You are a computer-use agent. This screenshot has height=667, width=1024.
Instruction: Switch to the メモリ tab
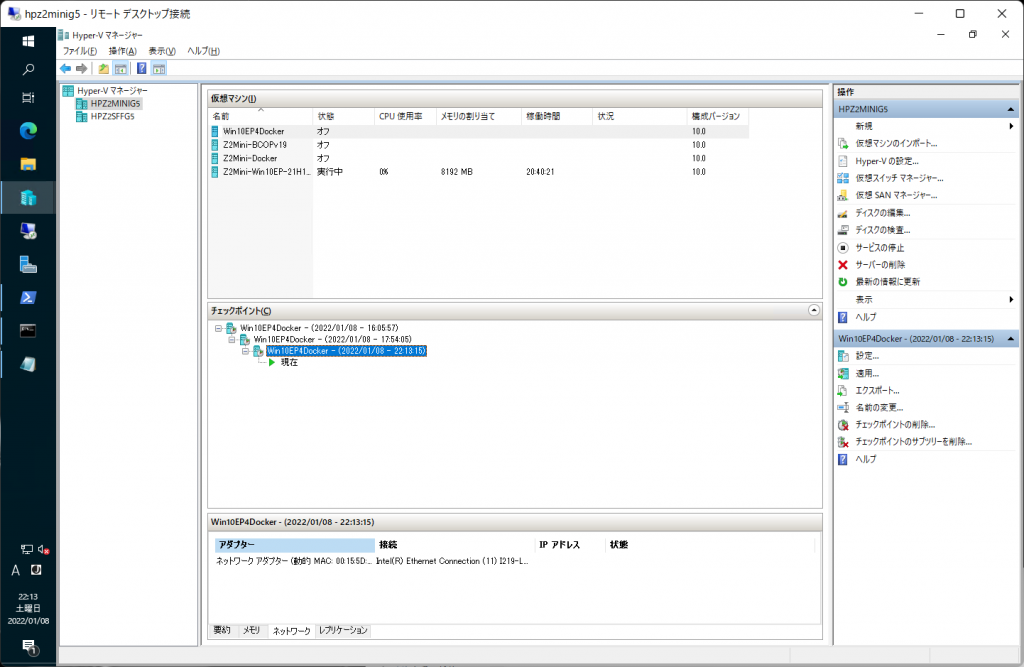(x=251, y=630)
